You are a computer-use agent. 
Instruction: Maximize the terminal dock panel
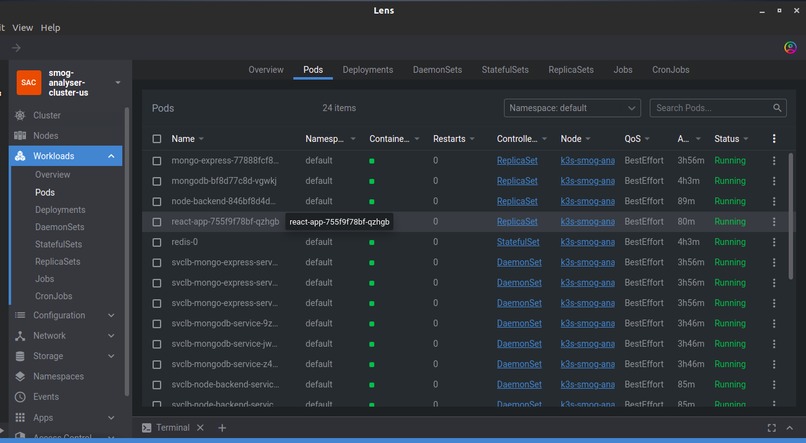click(772, 428)
